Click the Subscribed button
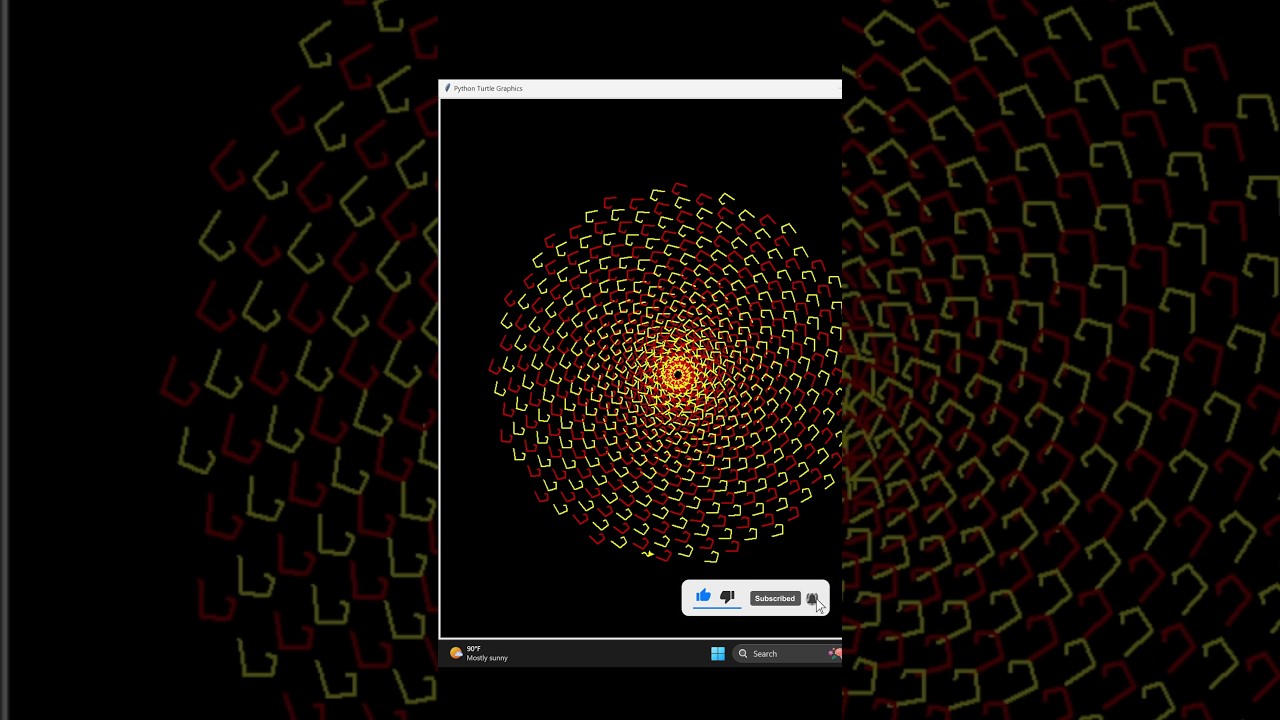This screenshot has height=720, width=1280. (775, 598)
